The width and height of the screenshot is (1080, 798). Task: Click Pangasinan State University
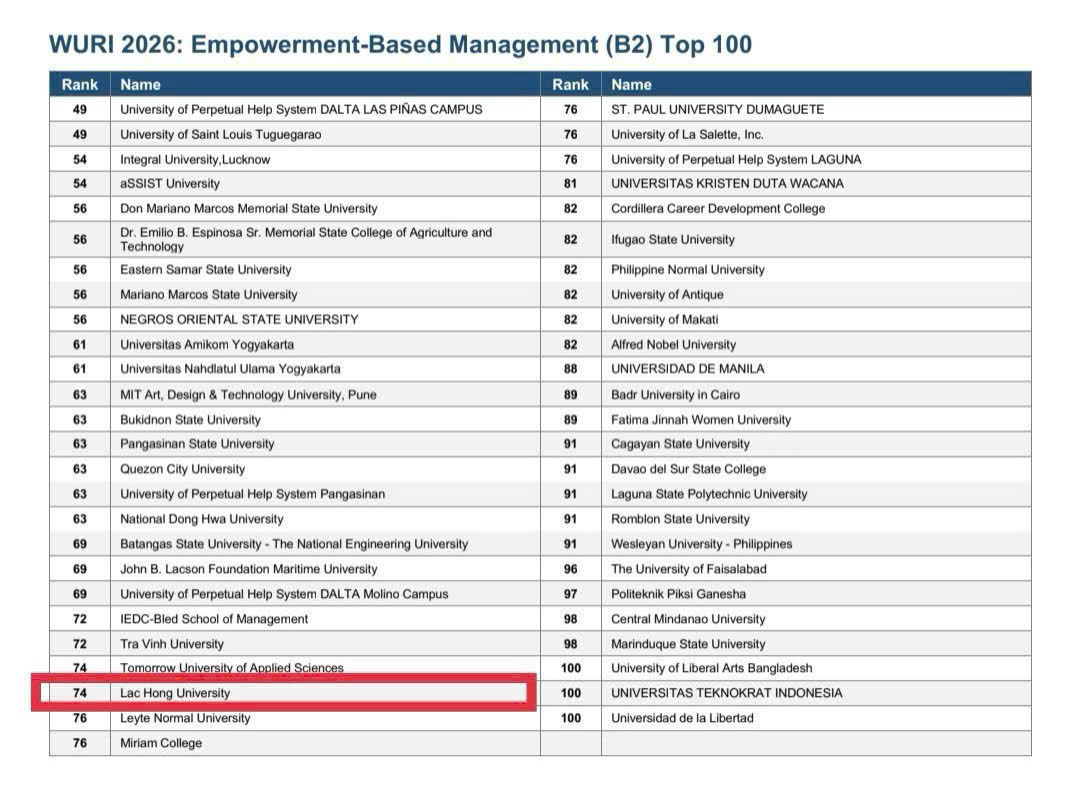tap(197, 444)
